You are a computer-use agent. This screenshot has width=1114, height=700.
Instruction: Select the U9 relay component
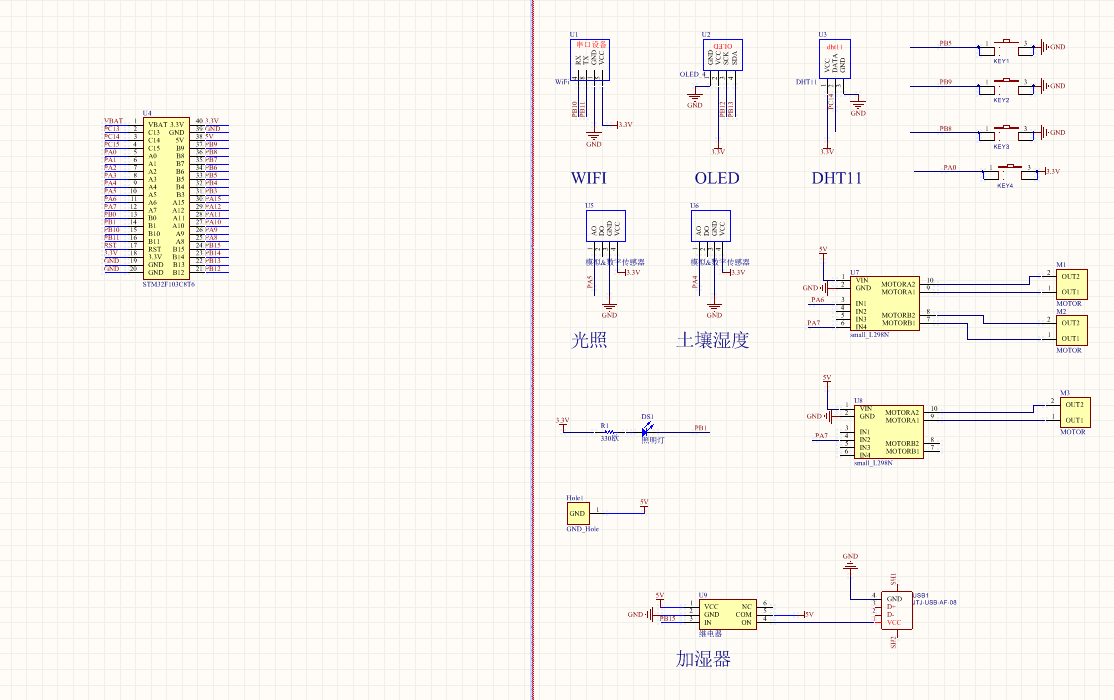click(x=728, y=615)
